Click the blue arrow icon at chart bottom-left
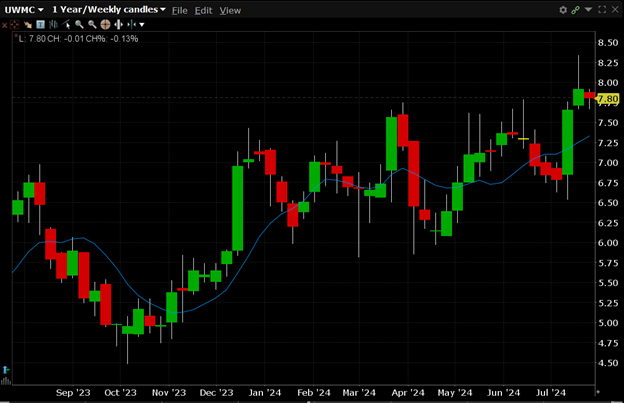 [x=6, y=370]
